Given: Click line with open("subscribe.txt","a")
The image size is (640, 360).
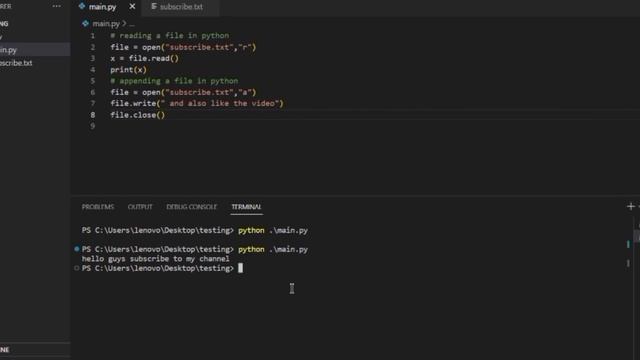Looking at the screenshot, I should point(183,92).
